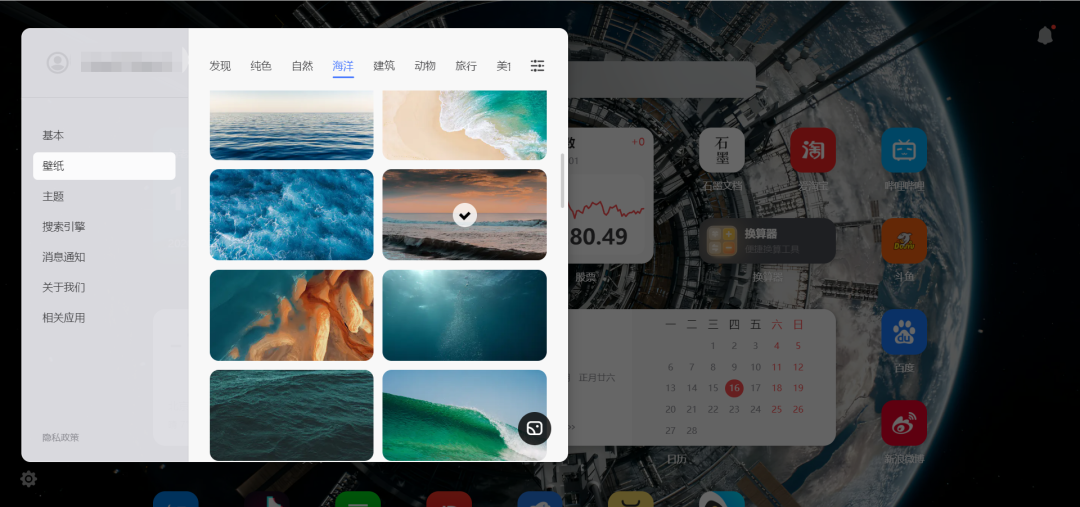This screenshot has height=507, width=1080.
Task: Select date 9 in the calendar
Action: click(x=734, y=367)
